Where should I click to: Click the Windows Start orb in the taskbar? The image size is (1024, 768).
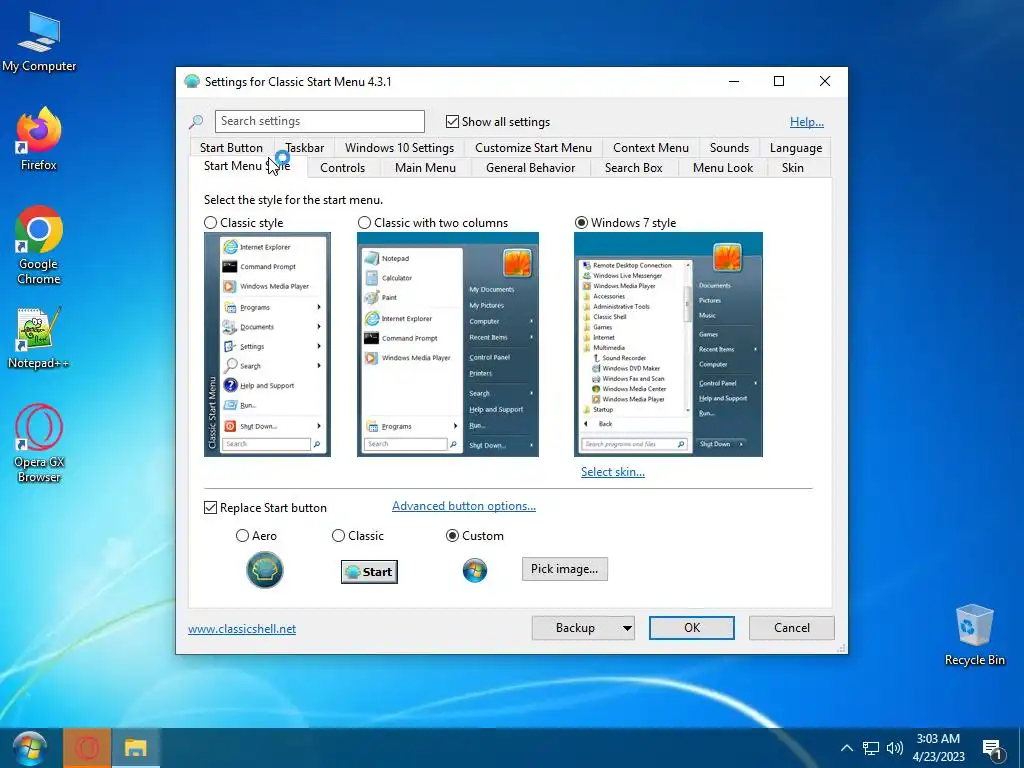[29, 748]
